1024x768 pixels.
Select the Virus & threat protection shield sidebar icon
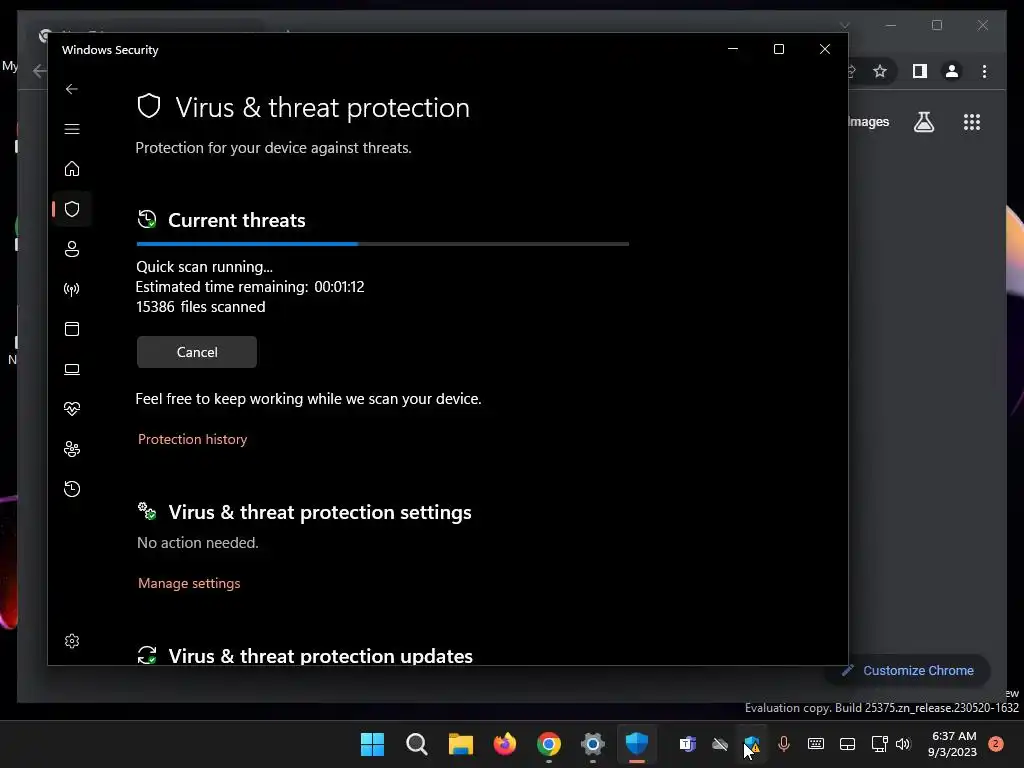(72, 209)
